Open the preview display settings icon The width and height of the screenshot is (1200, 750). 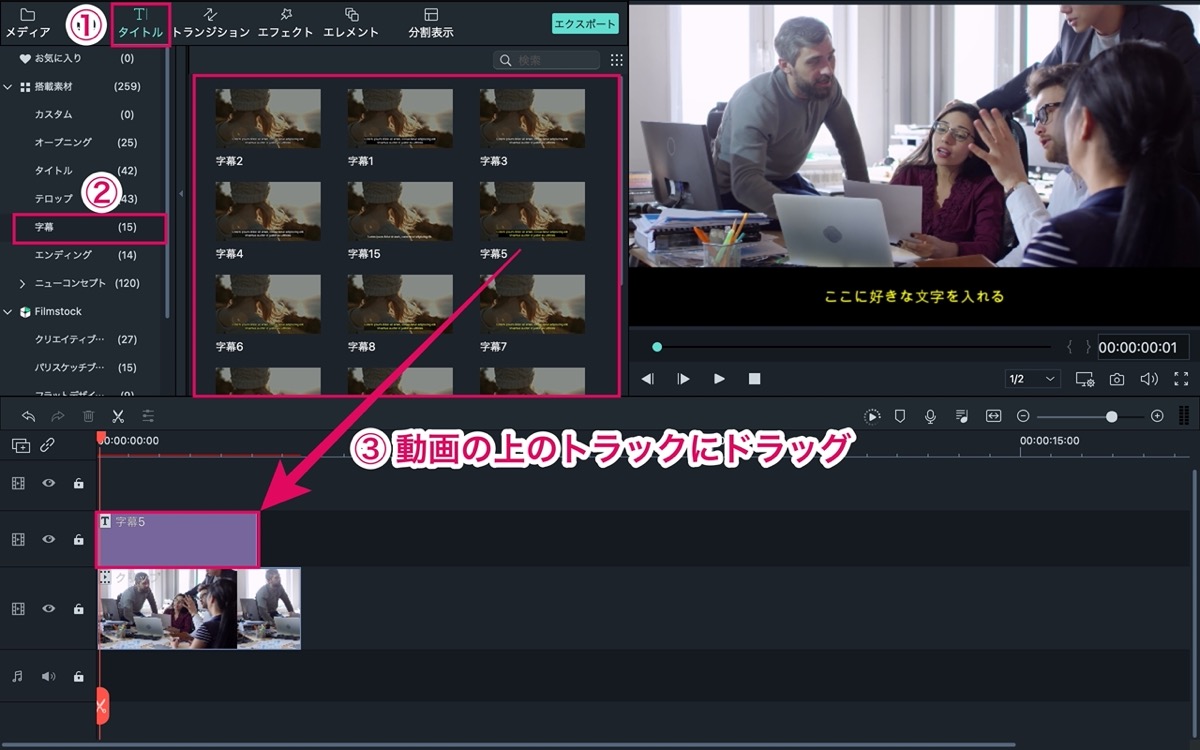[x=1085, y=379]
